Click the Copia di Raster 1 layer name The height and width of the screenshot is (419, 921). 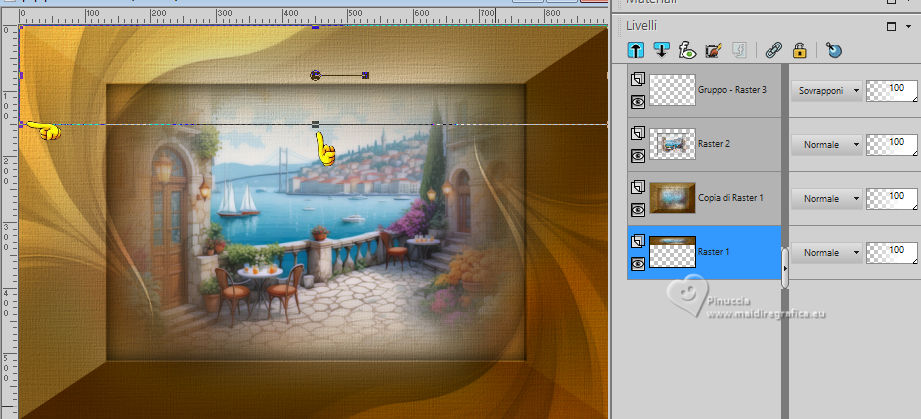pyautogui.click(x=731, y=198)
